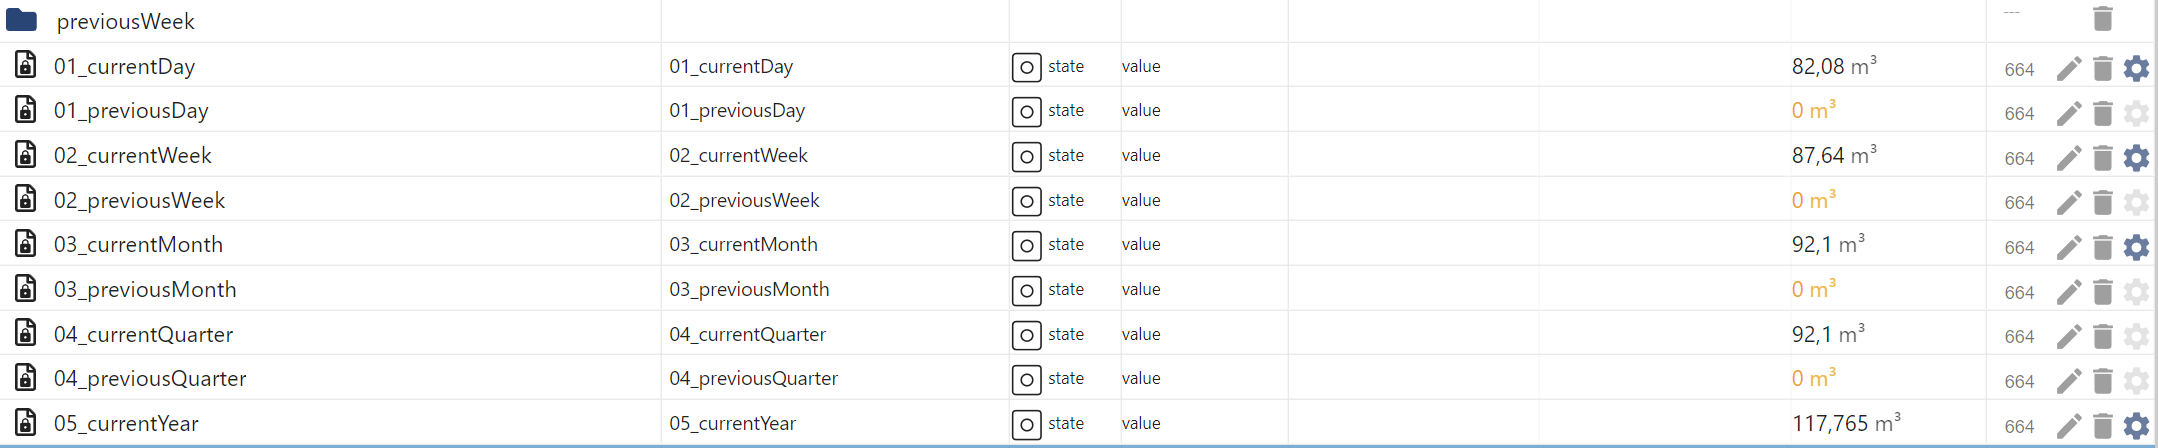Select the 05_currentYear tree item
This screenshot has height=448, width=2158.
(126, 424)
